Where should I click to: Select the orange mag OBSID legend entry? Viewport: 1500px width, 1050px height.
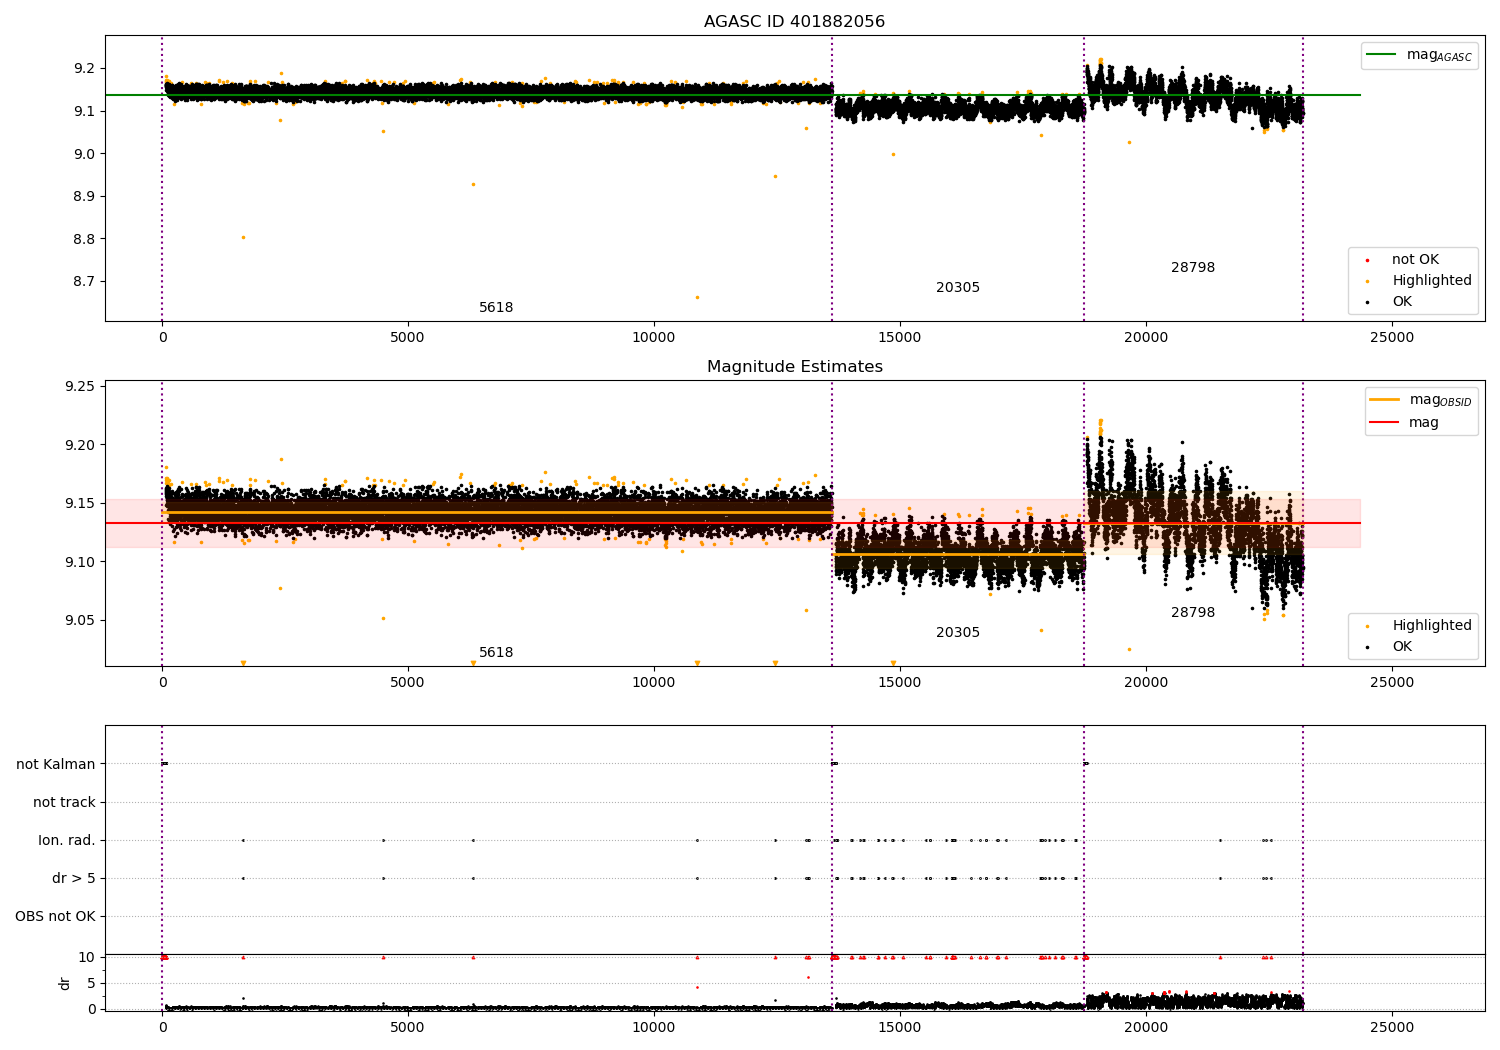tap(1420, 400)
